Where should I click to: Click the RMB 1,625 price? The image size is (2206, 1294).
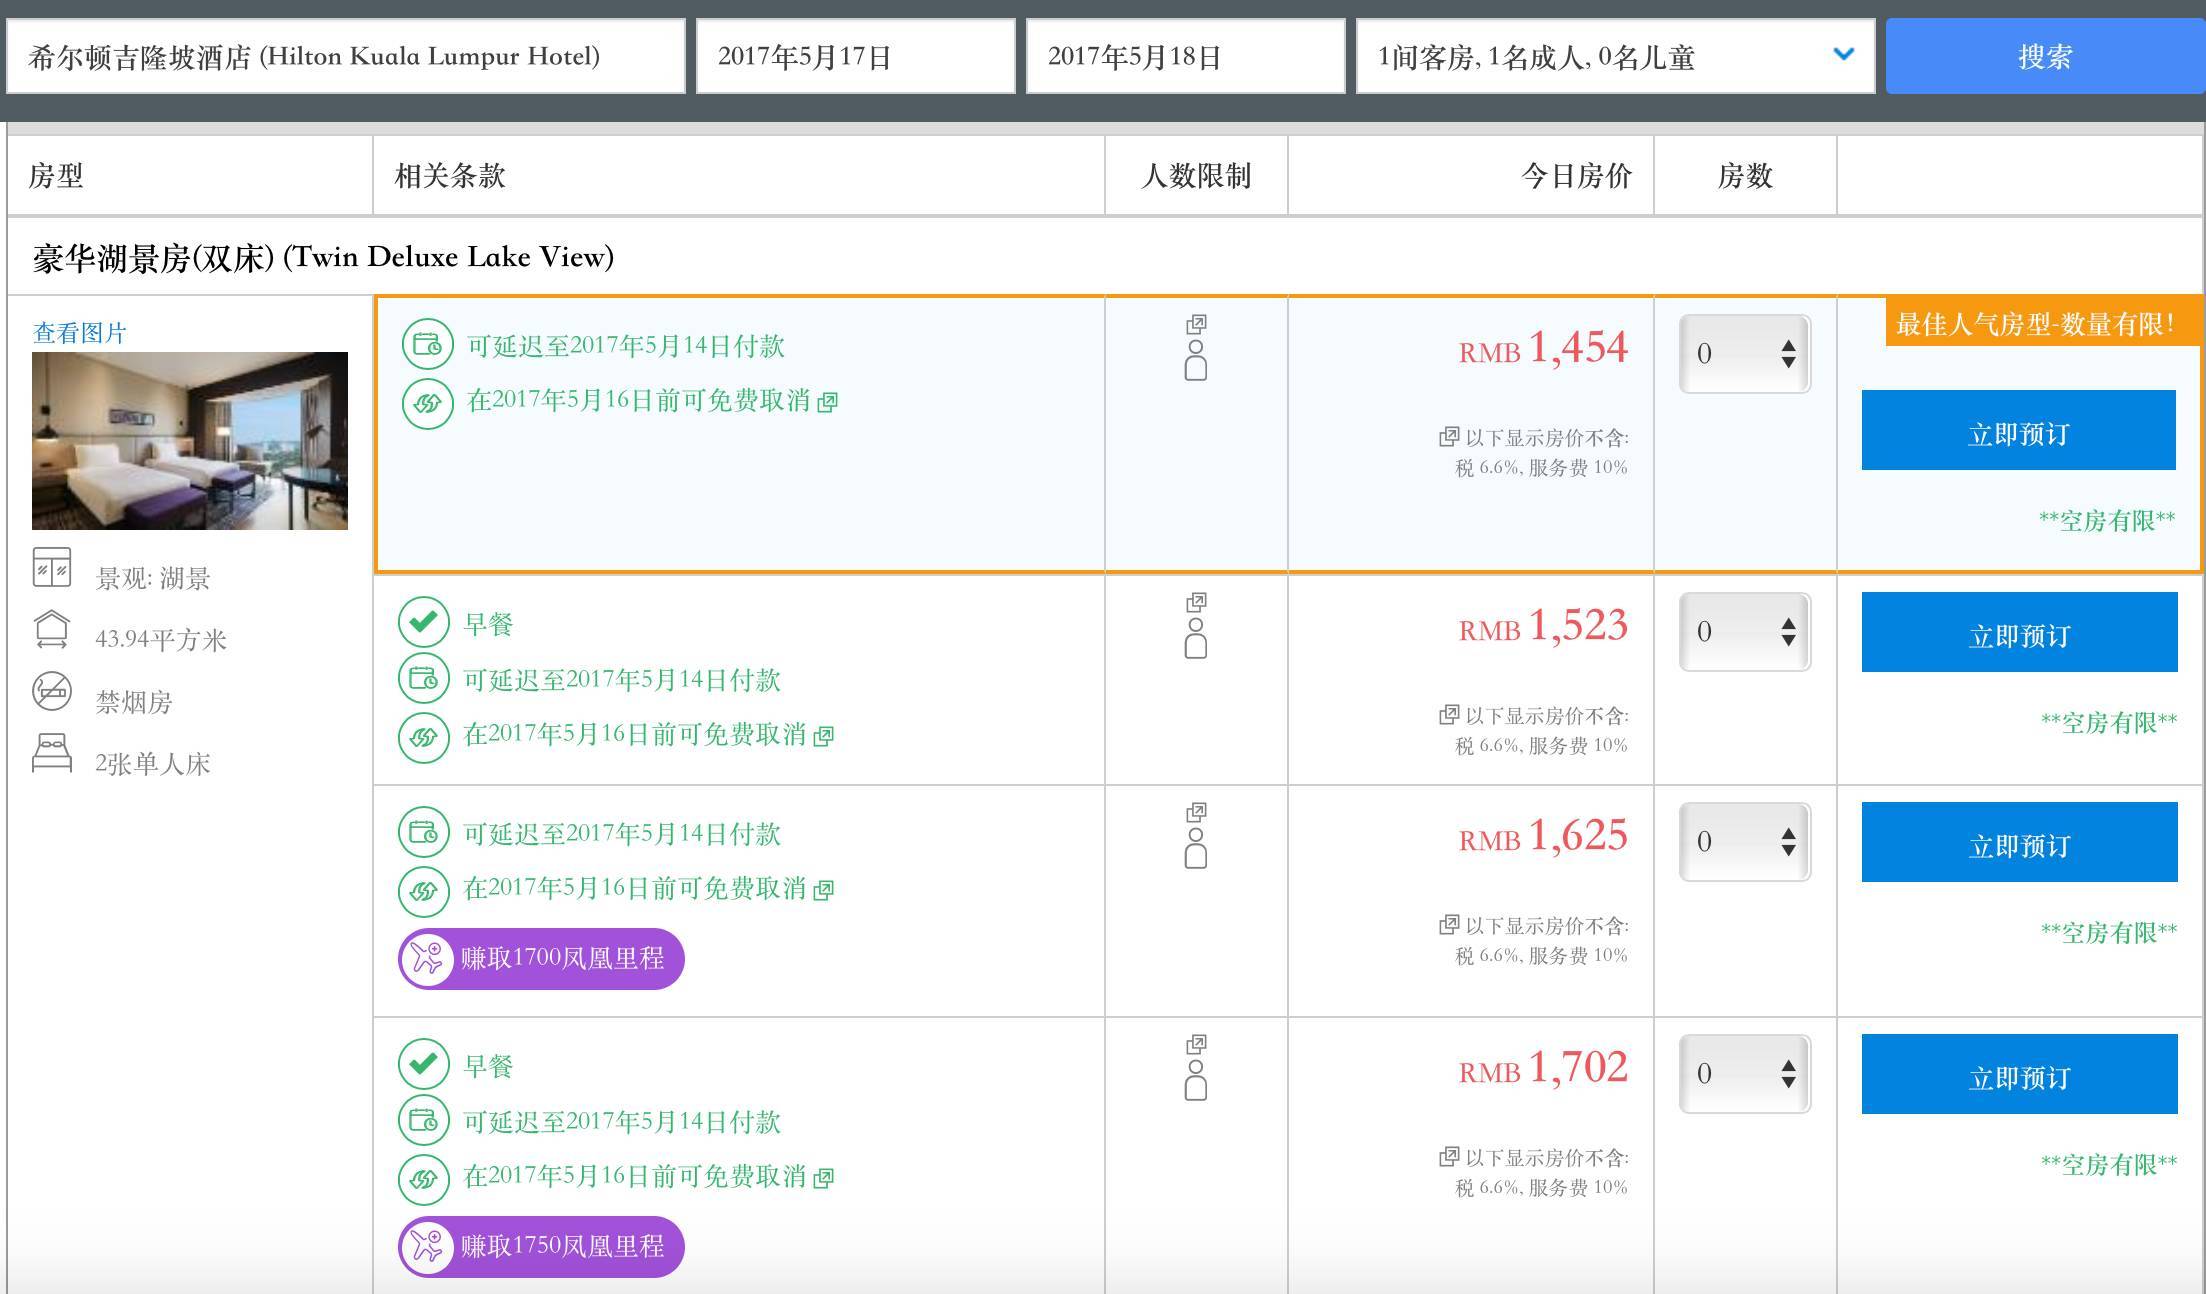[1544, 836]
